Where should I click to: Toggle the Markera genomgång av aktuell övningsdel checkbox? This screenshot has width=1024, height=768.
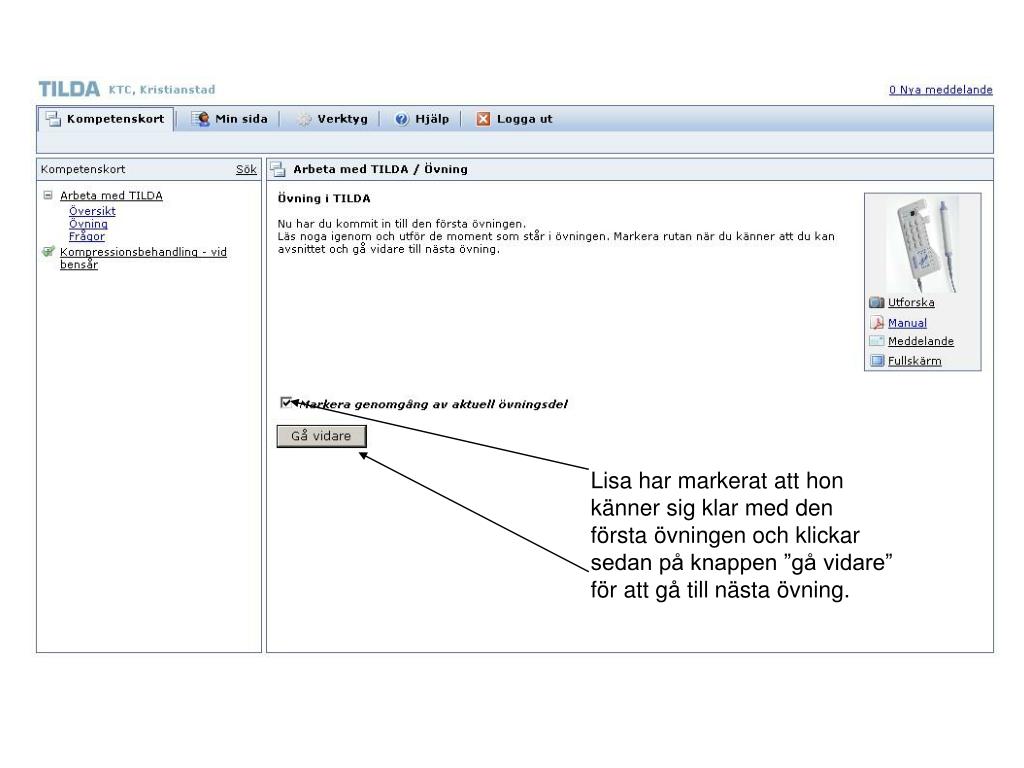pyautogui.click(x=285, y=402)
